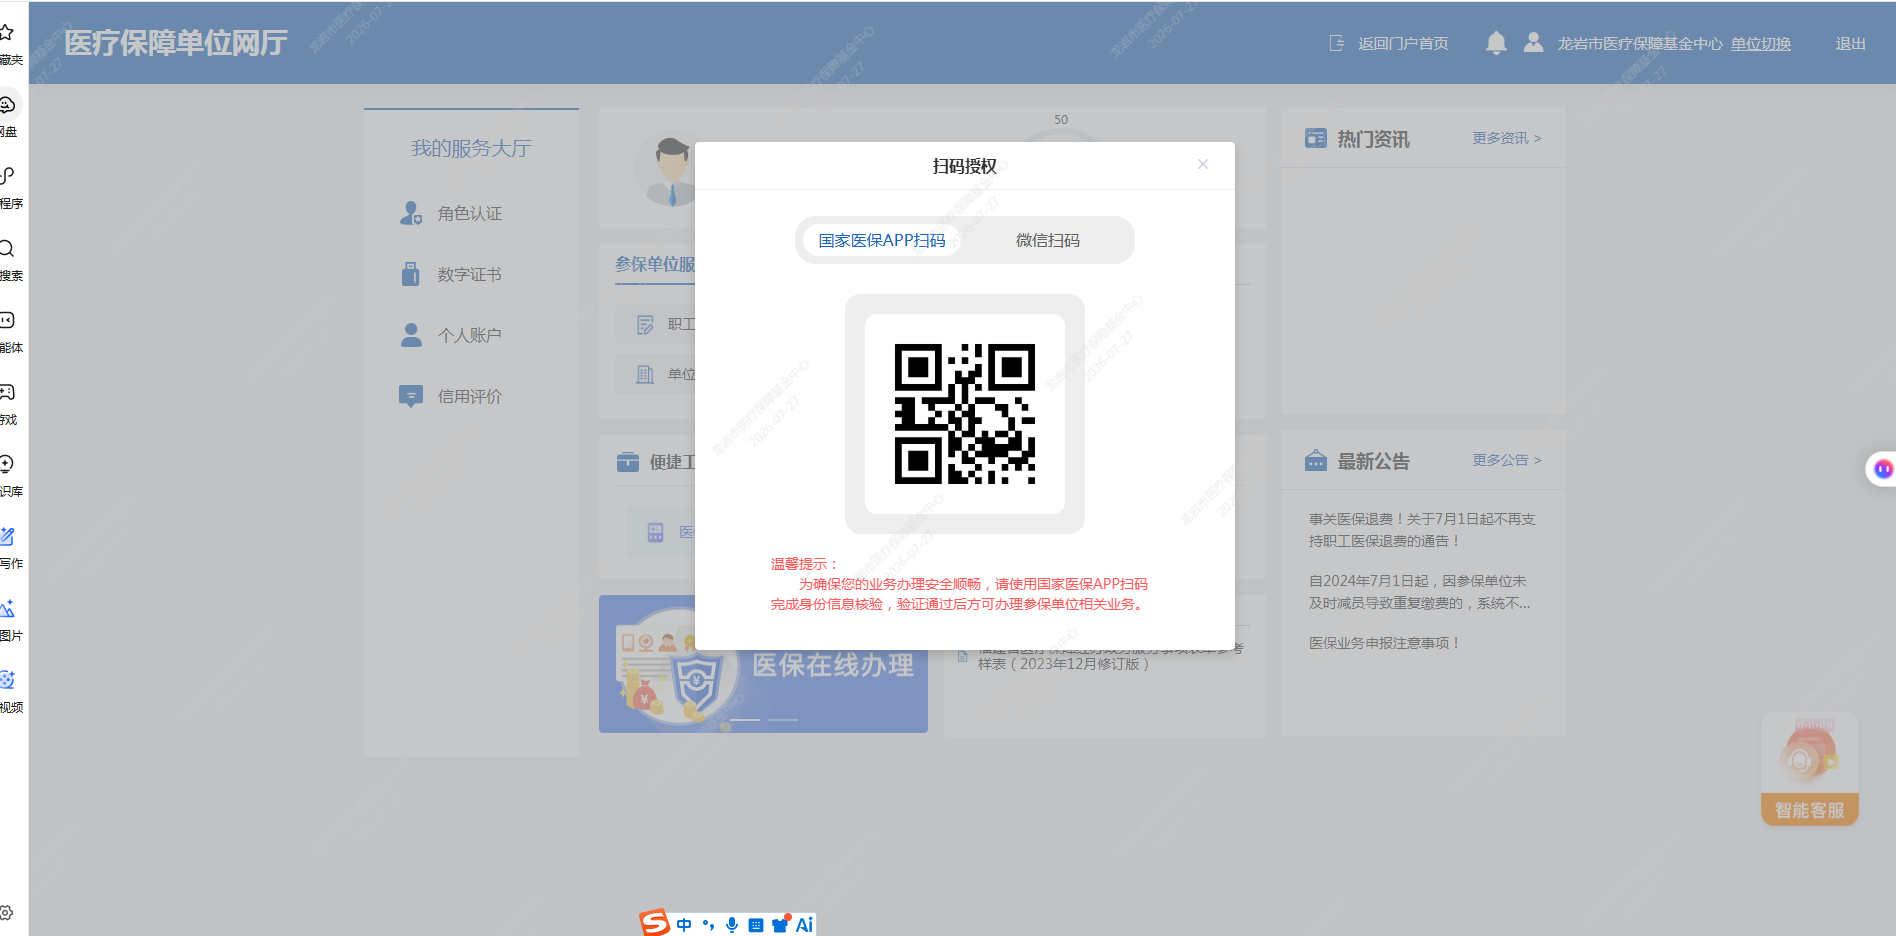Open the games icon in the browser sidebar
This screenshot has height=936, width=1896.
point(8,393)
